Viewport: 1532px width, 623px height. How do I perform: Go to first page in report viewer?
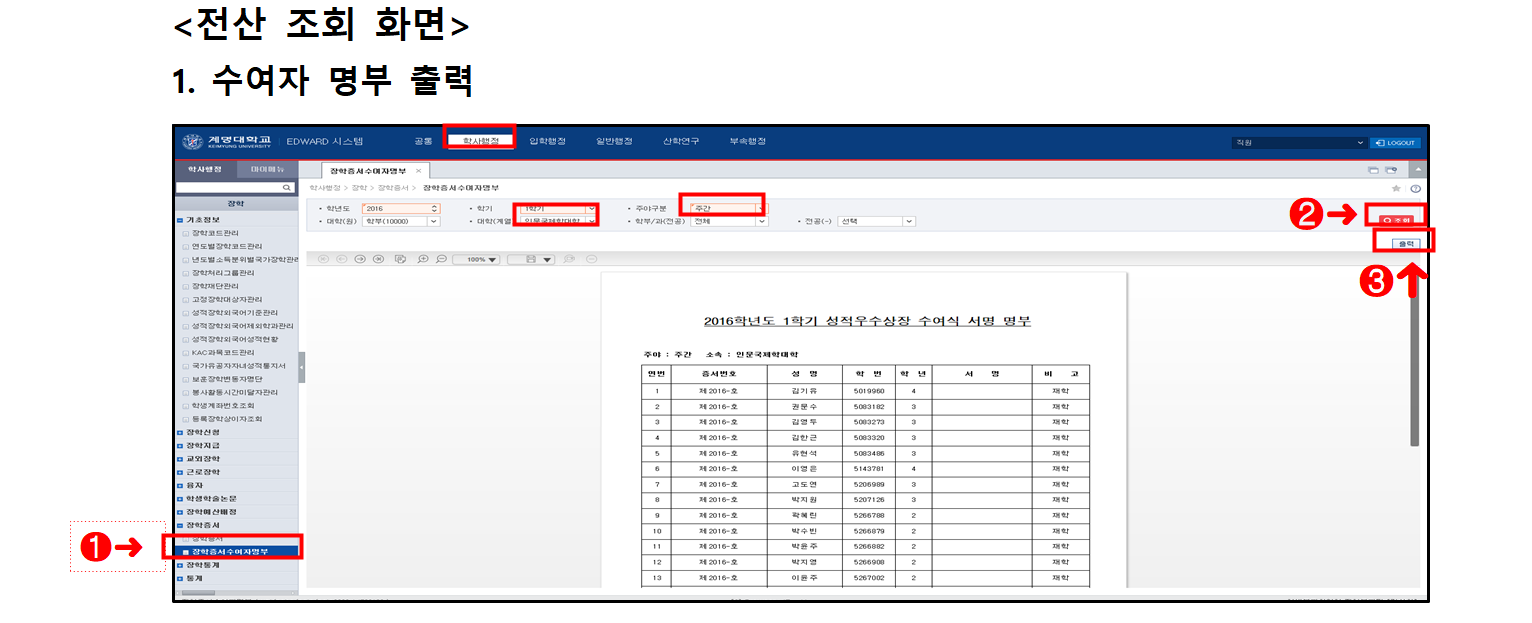point(323,259)
